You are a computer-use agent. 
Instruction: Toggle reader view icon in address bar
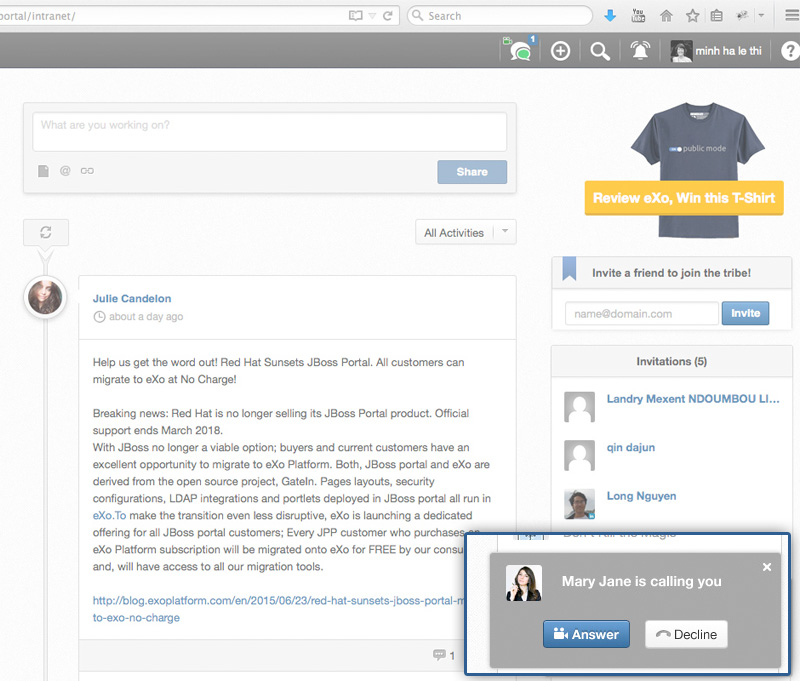356,16
